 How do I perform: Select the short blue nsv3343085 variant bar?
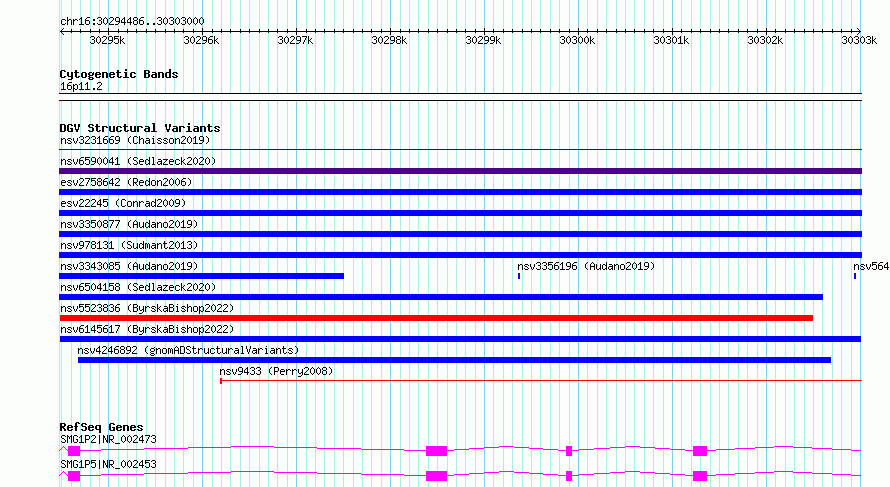(201, 276)
